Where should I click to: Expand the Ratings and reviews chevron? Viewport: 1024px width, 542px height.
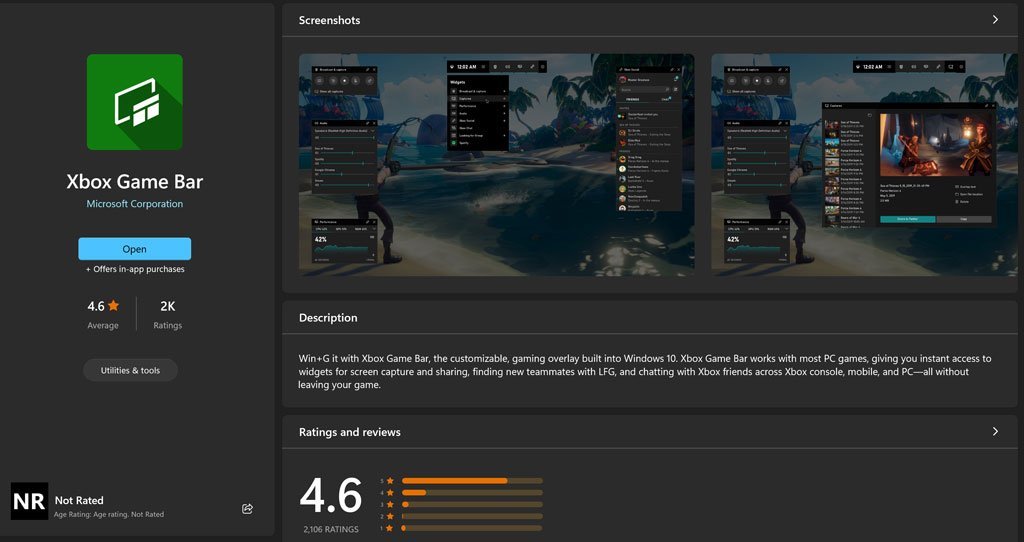coord(995,432)
